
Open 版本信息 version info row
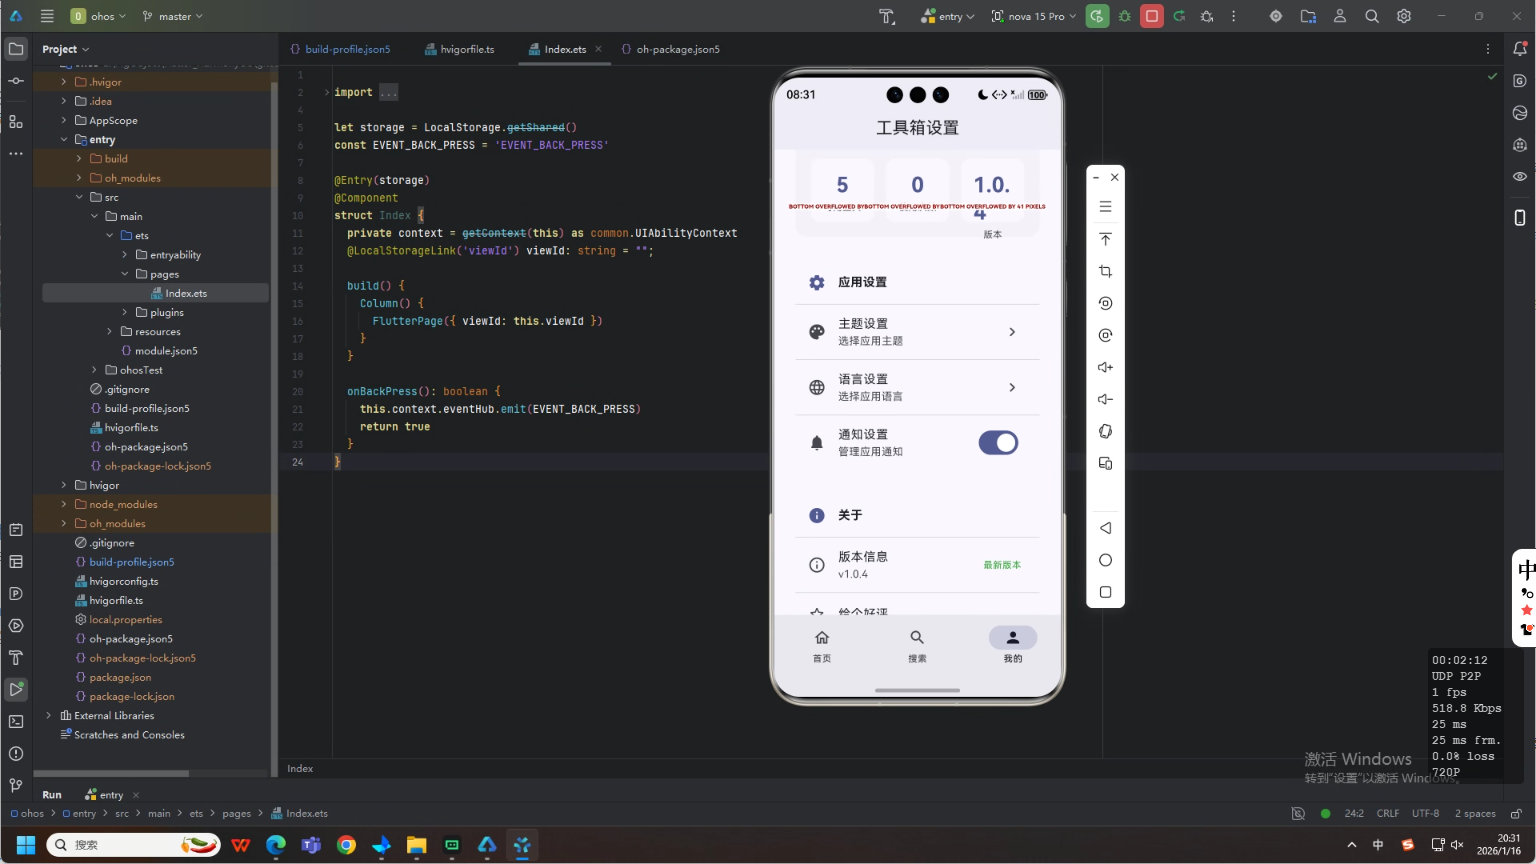917,565
